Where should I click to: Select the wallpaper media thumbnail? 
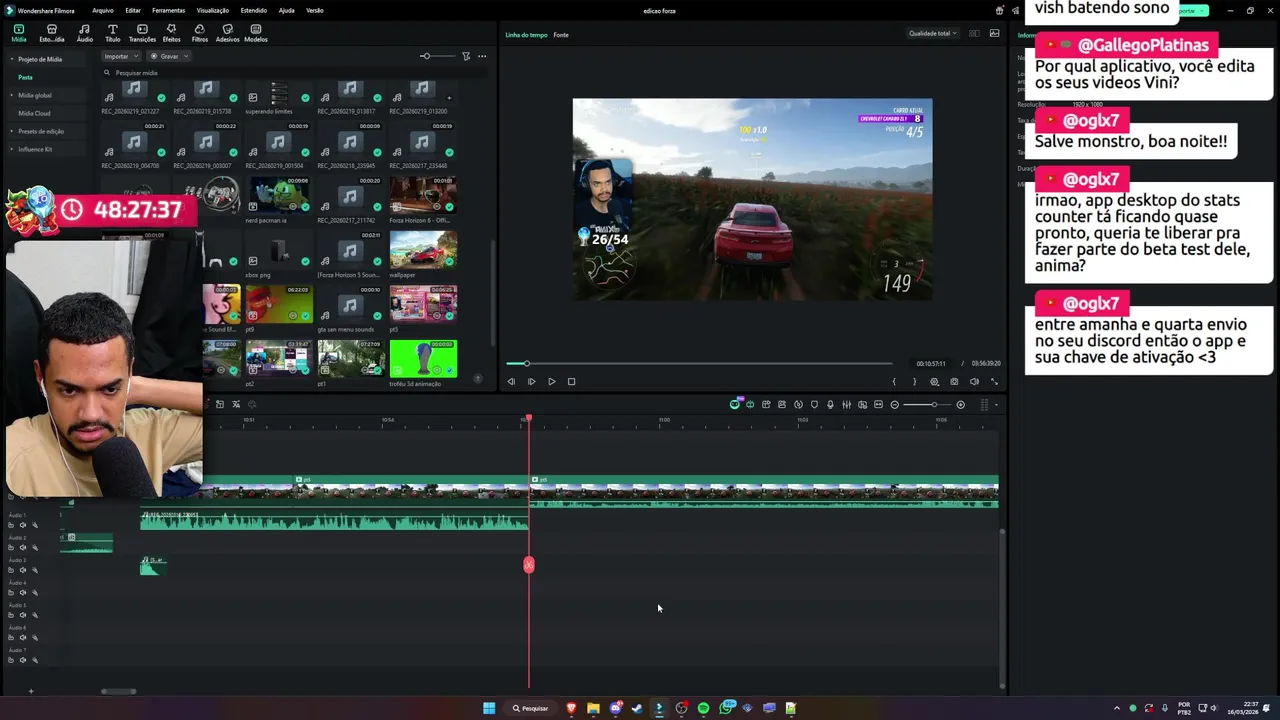(x=423, y=250)
